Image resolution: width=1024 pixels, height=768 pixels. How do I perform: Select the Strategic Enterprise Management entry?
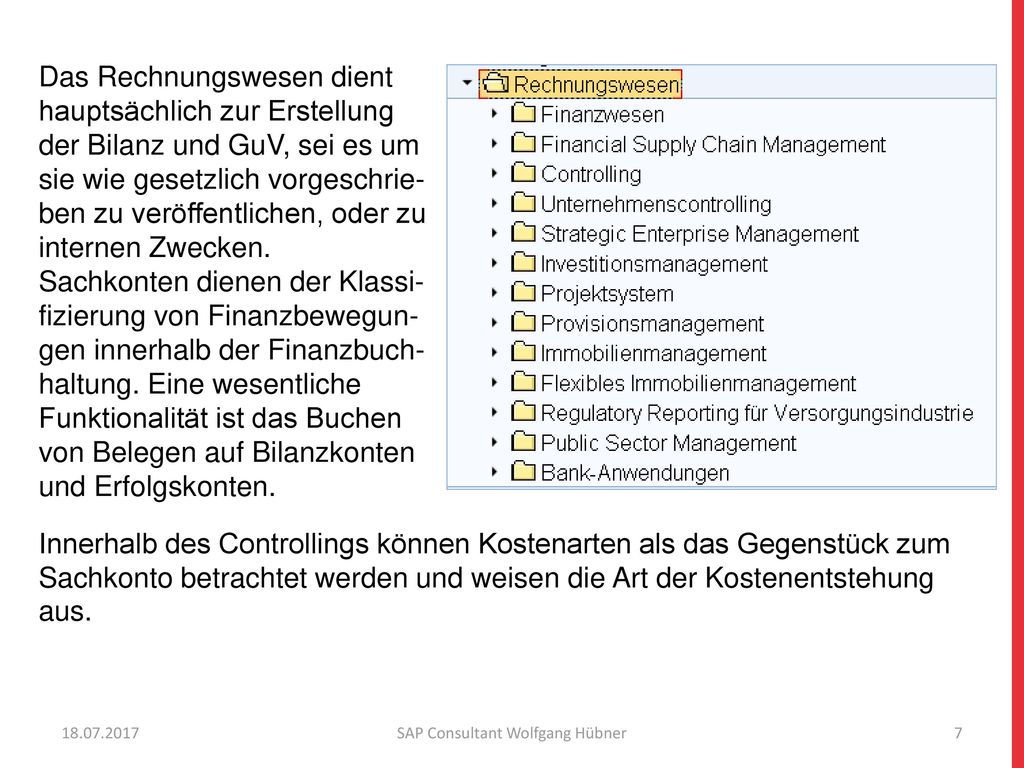coord(699,234)
